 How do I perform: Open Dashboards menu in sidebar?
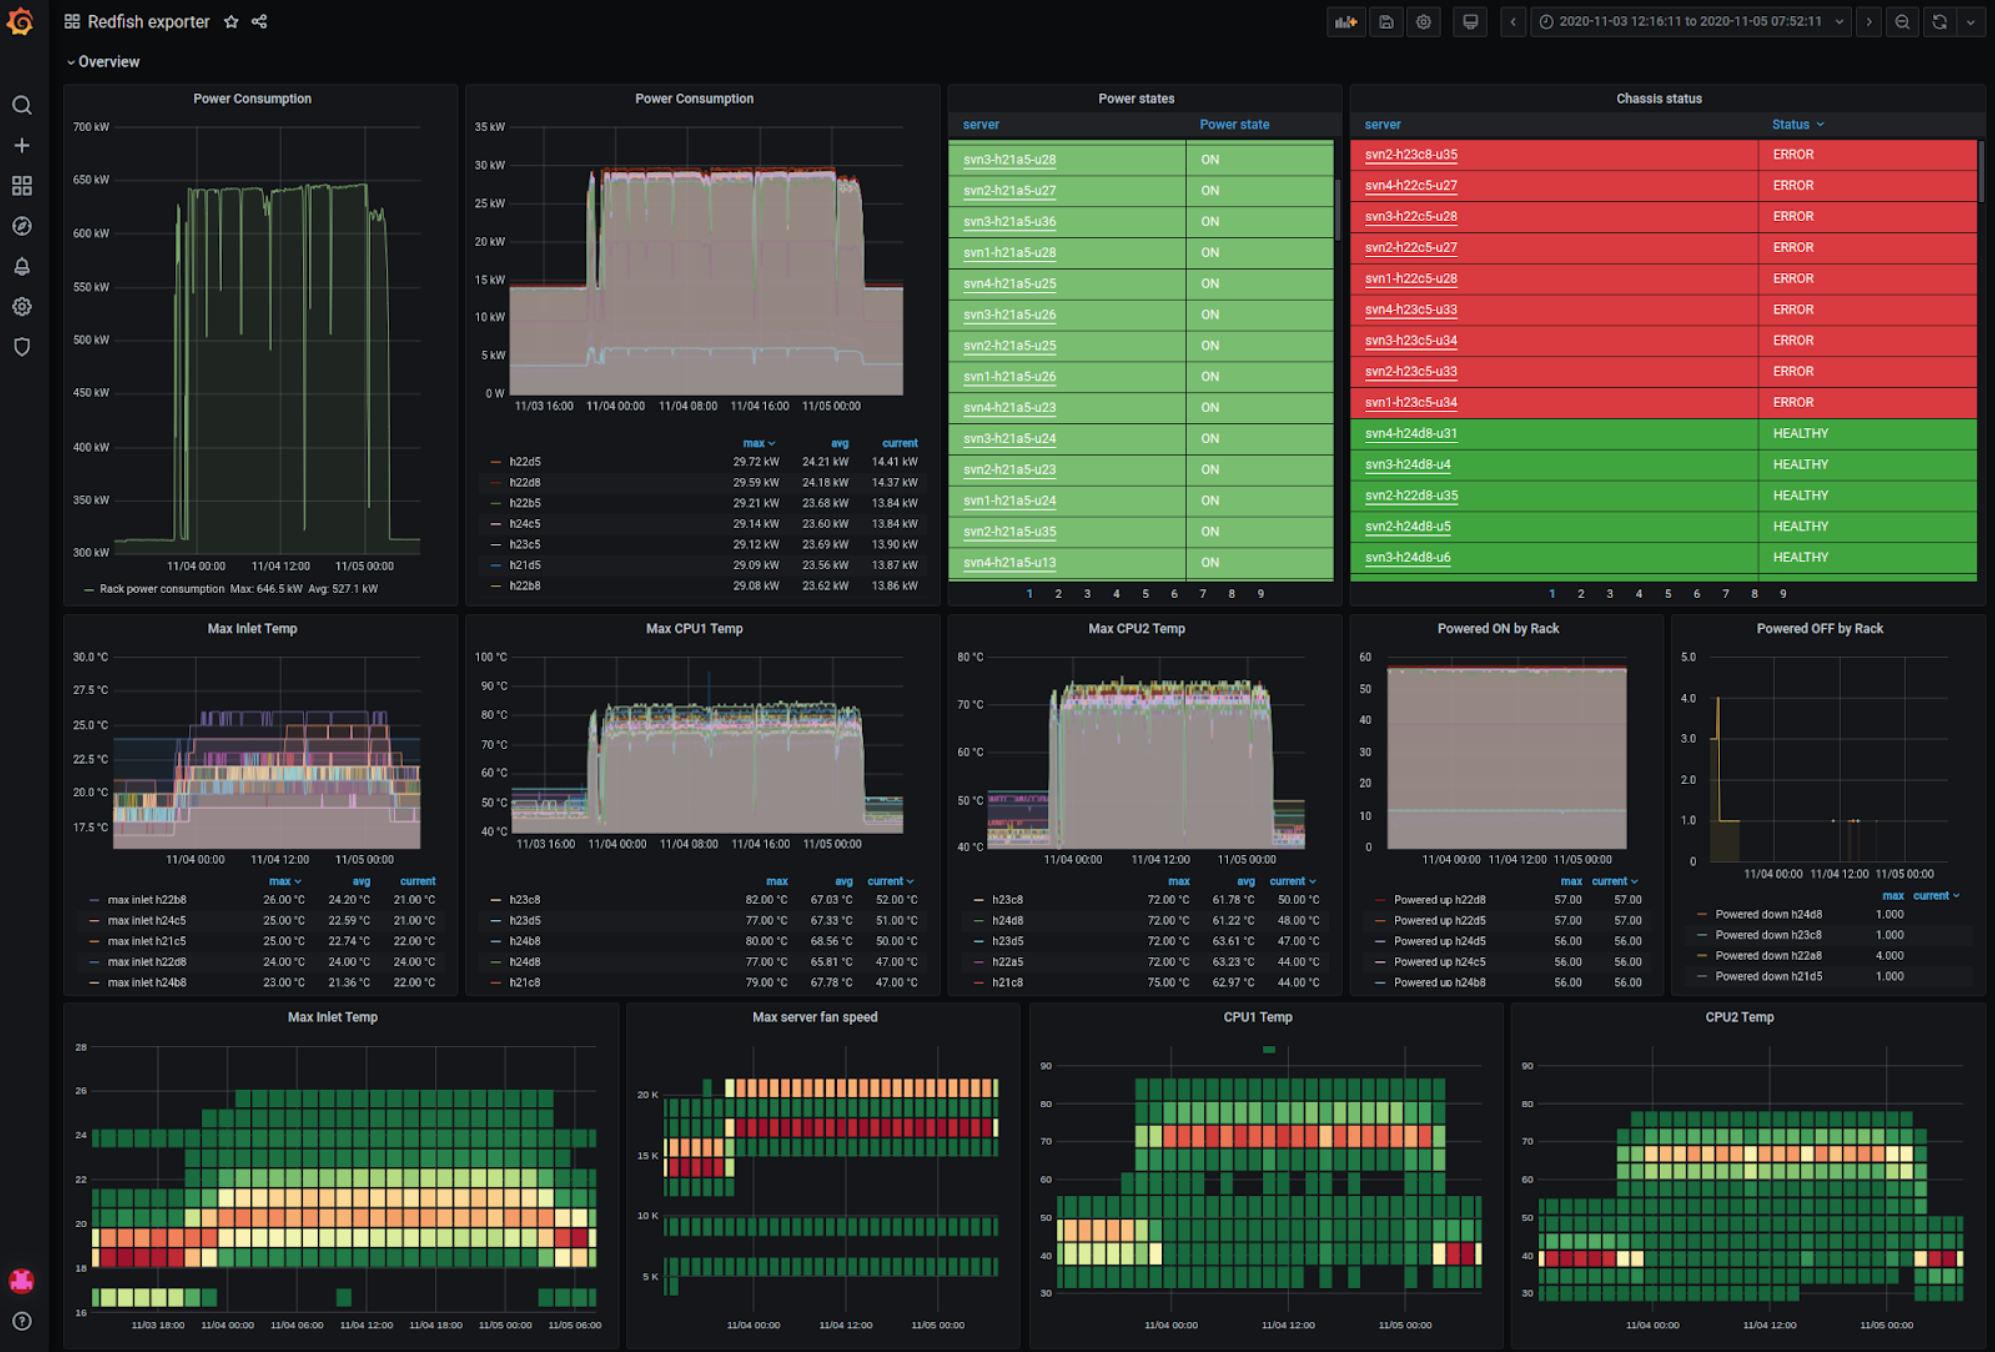coord(21,186)
